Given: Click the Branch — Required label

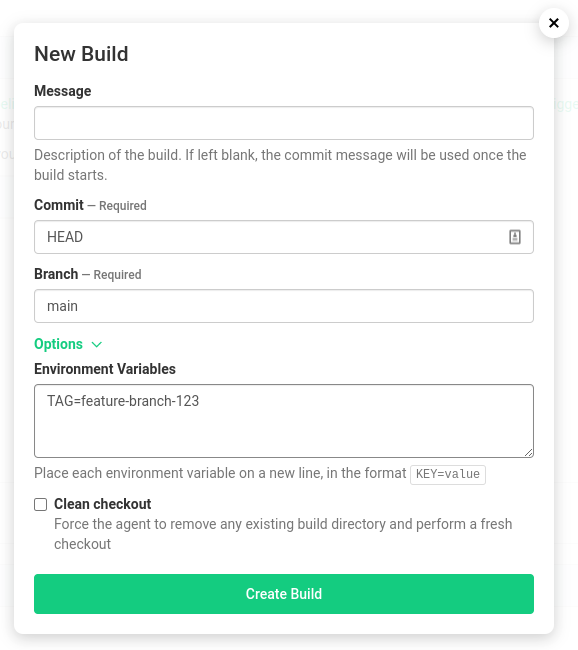Looking at the screenshot, I should click(x=88, y=274).
